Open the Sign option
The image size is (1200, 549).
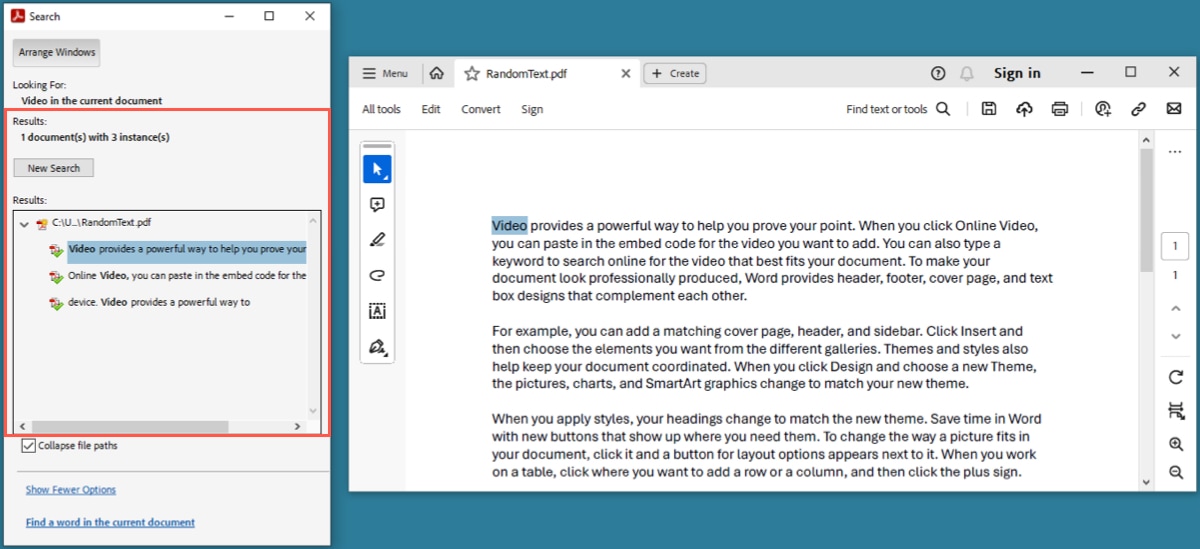[532, 109]
